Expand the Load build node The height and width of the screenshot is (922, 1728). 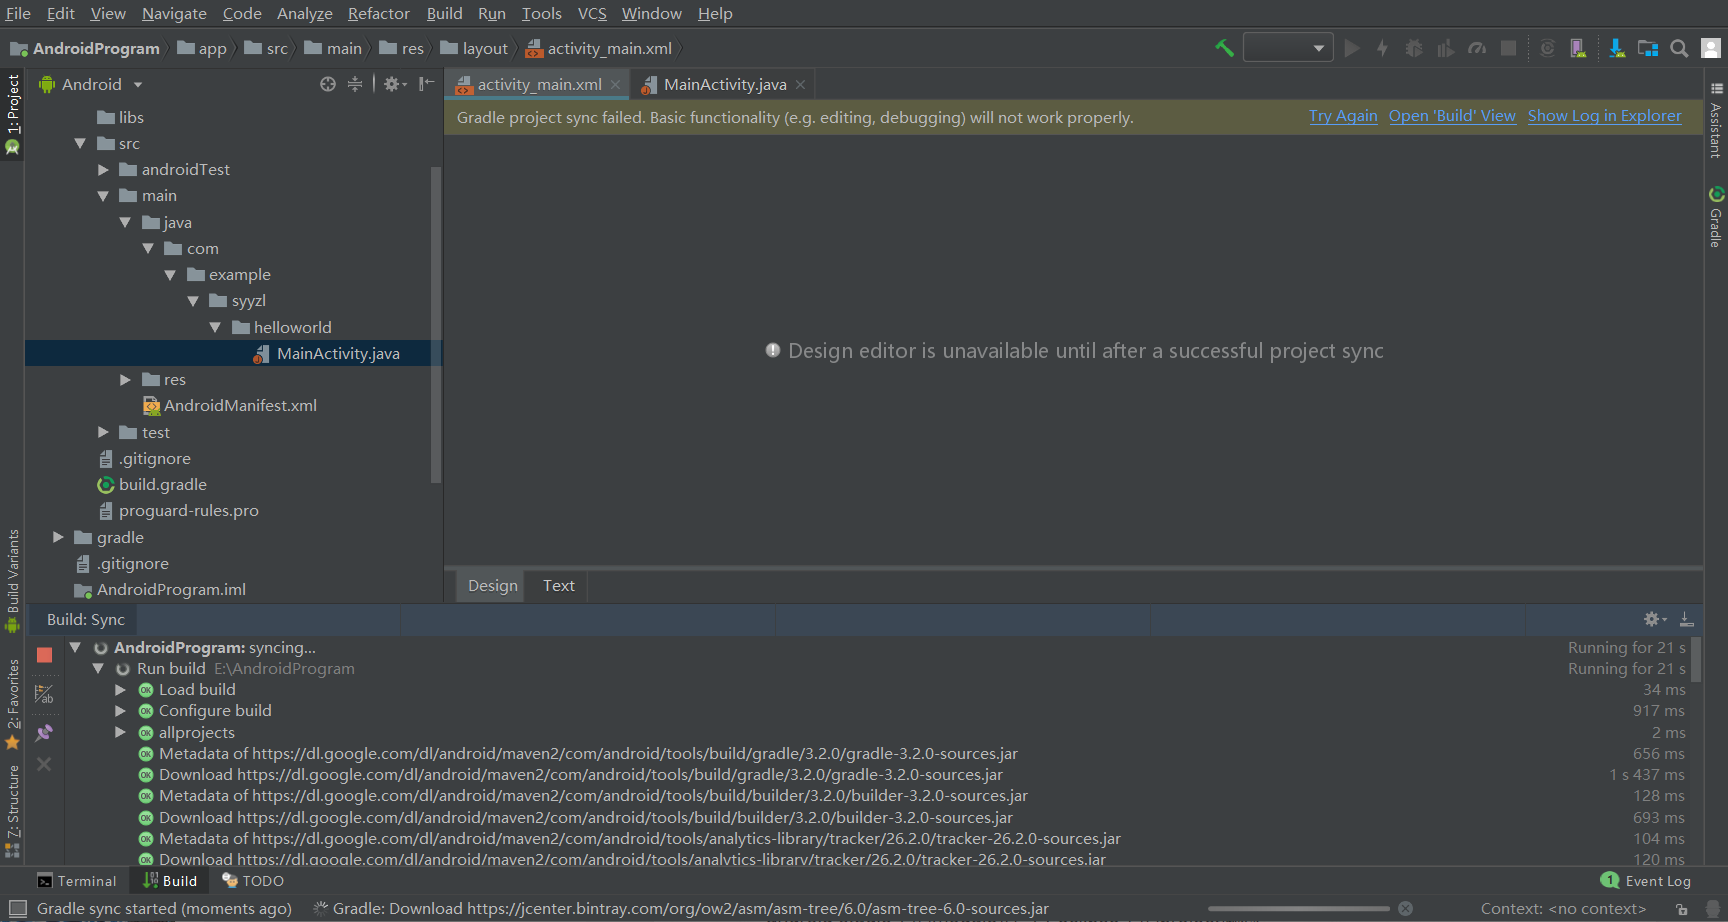click(120, 689)
